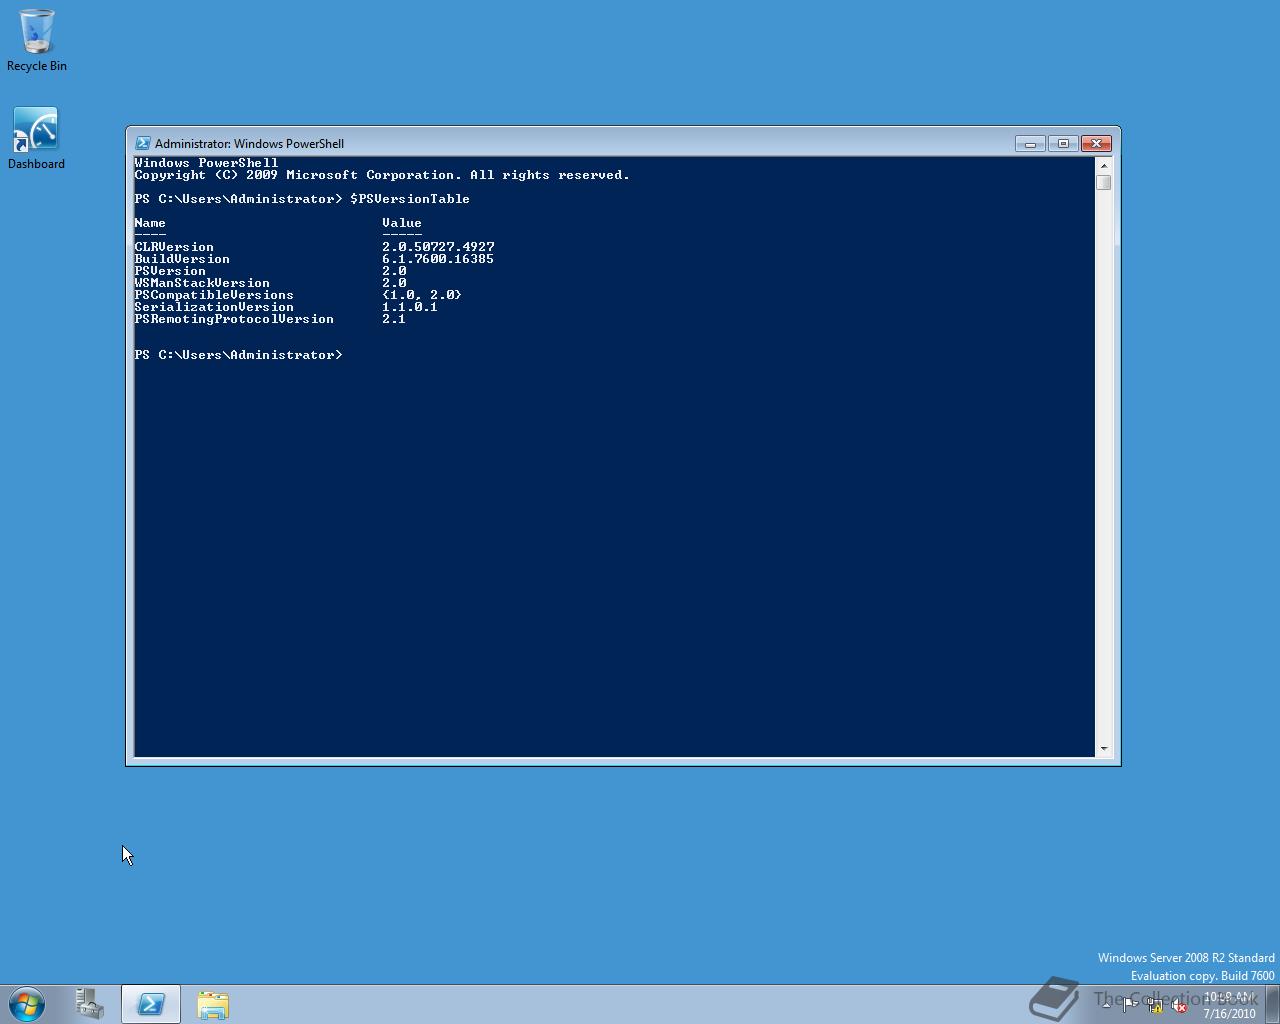Viewport: 1280px width, 1024px height.
Task: Click the BuildVersion row name
Action: pyautogui.click(x=182, y=259)
